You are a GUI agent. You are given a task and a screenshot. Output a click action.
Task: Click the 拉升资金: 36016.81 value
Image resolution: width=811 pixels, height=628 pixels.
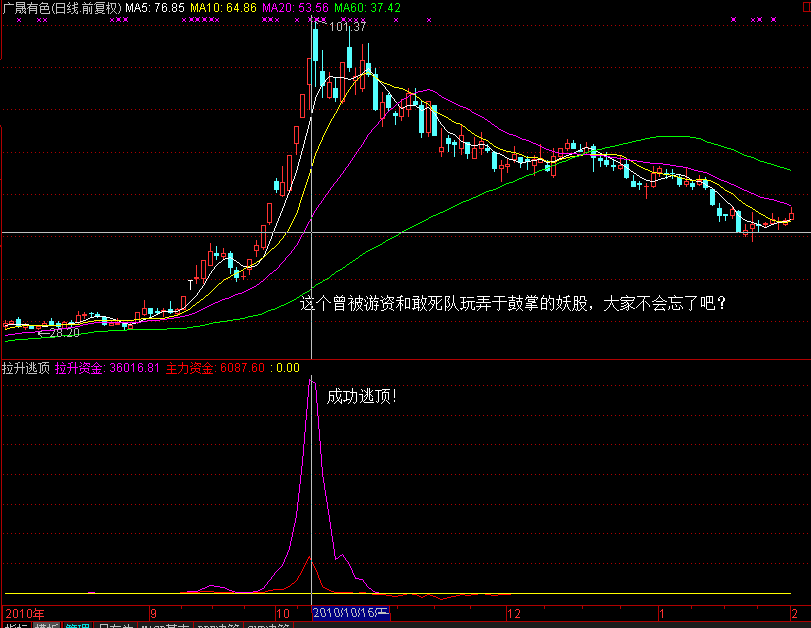pyautogui.click(x=108, y=368)
